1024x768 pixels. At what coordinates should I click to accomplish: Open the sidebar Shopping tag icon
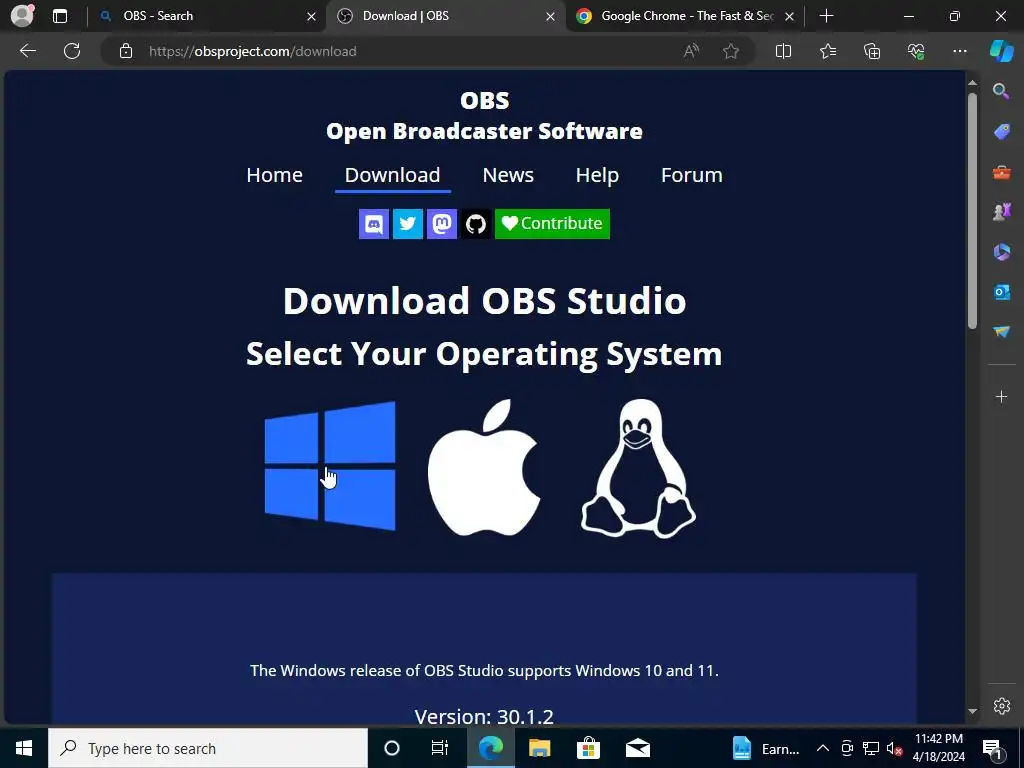coord(1001,132)
